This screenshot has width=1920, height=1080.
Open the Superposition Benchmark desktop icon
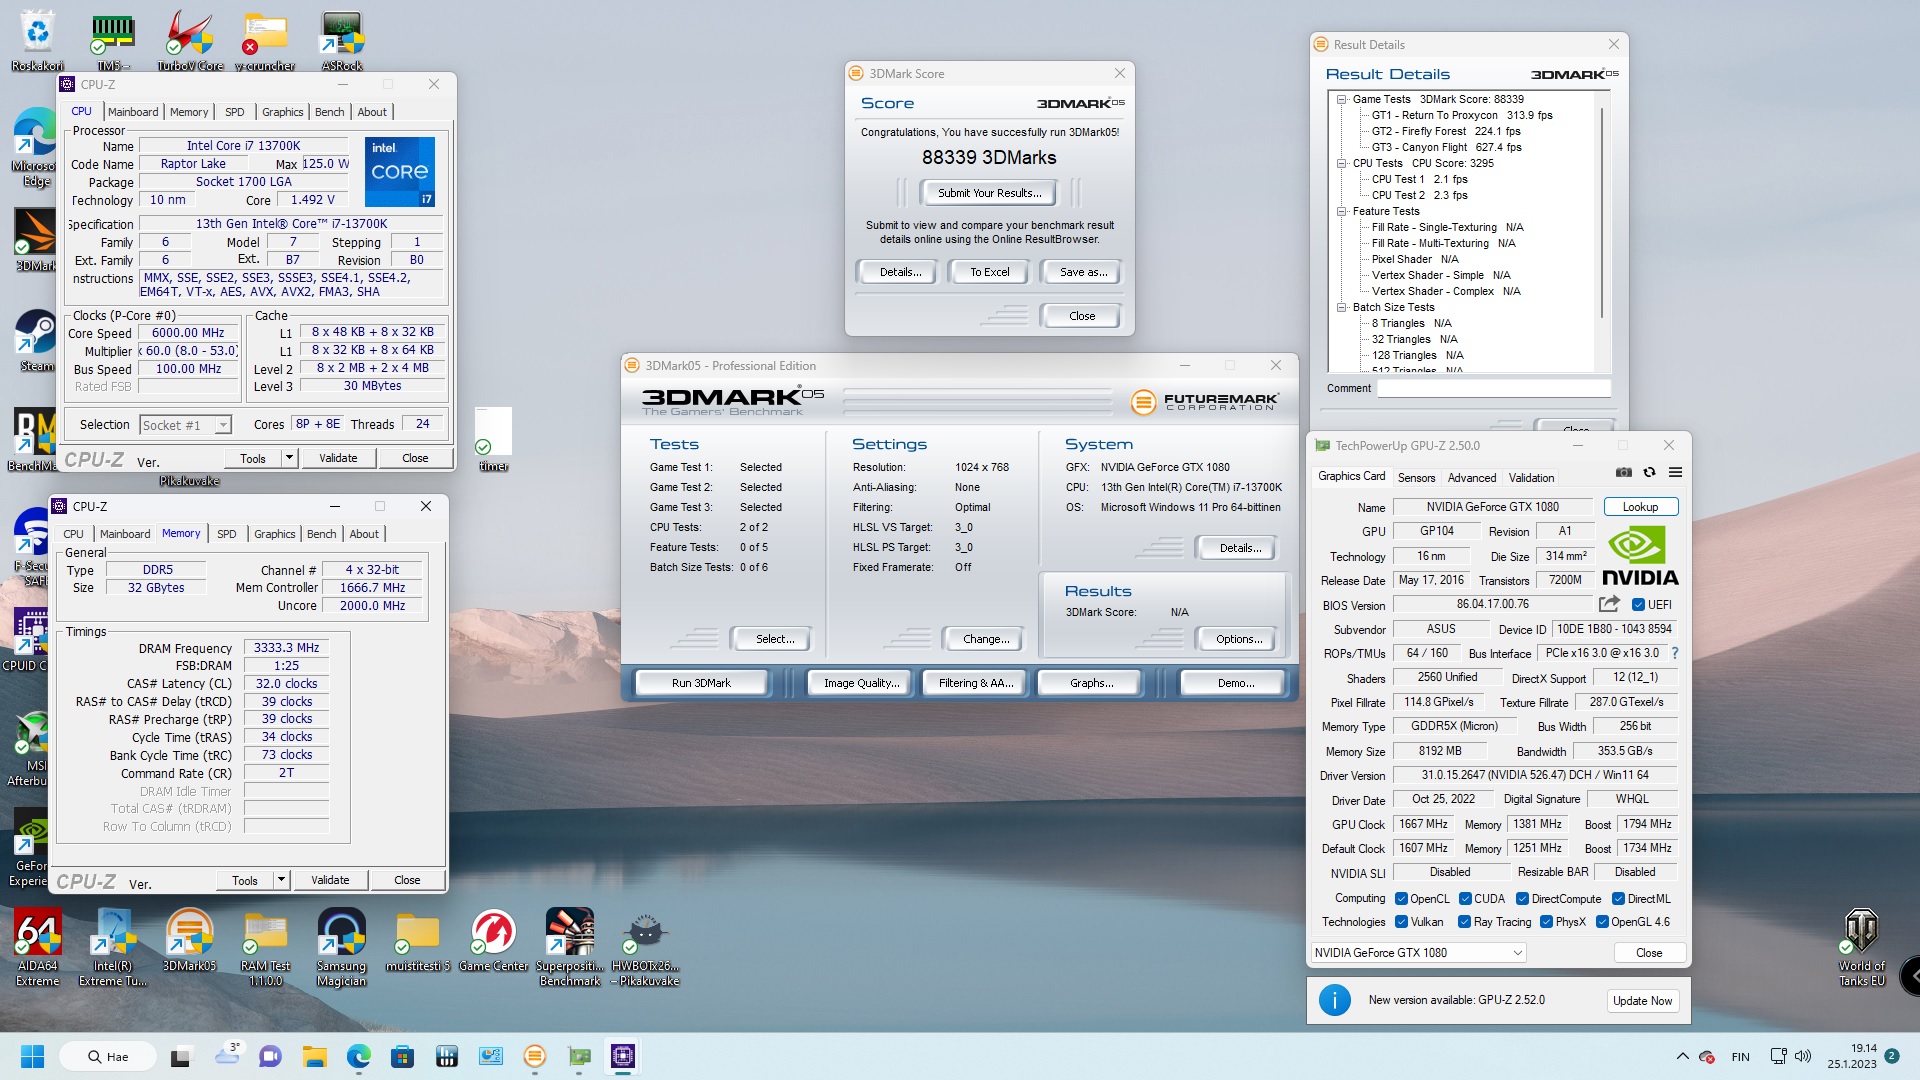(x=569, y=948)
